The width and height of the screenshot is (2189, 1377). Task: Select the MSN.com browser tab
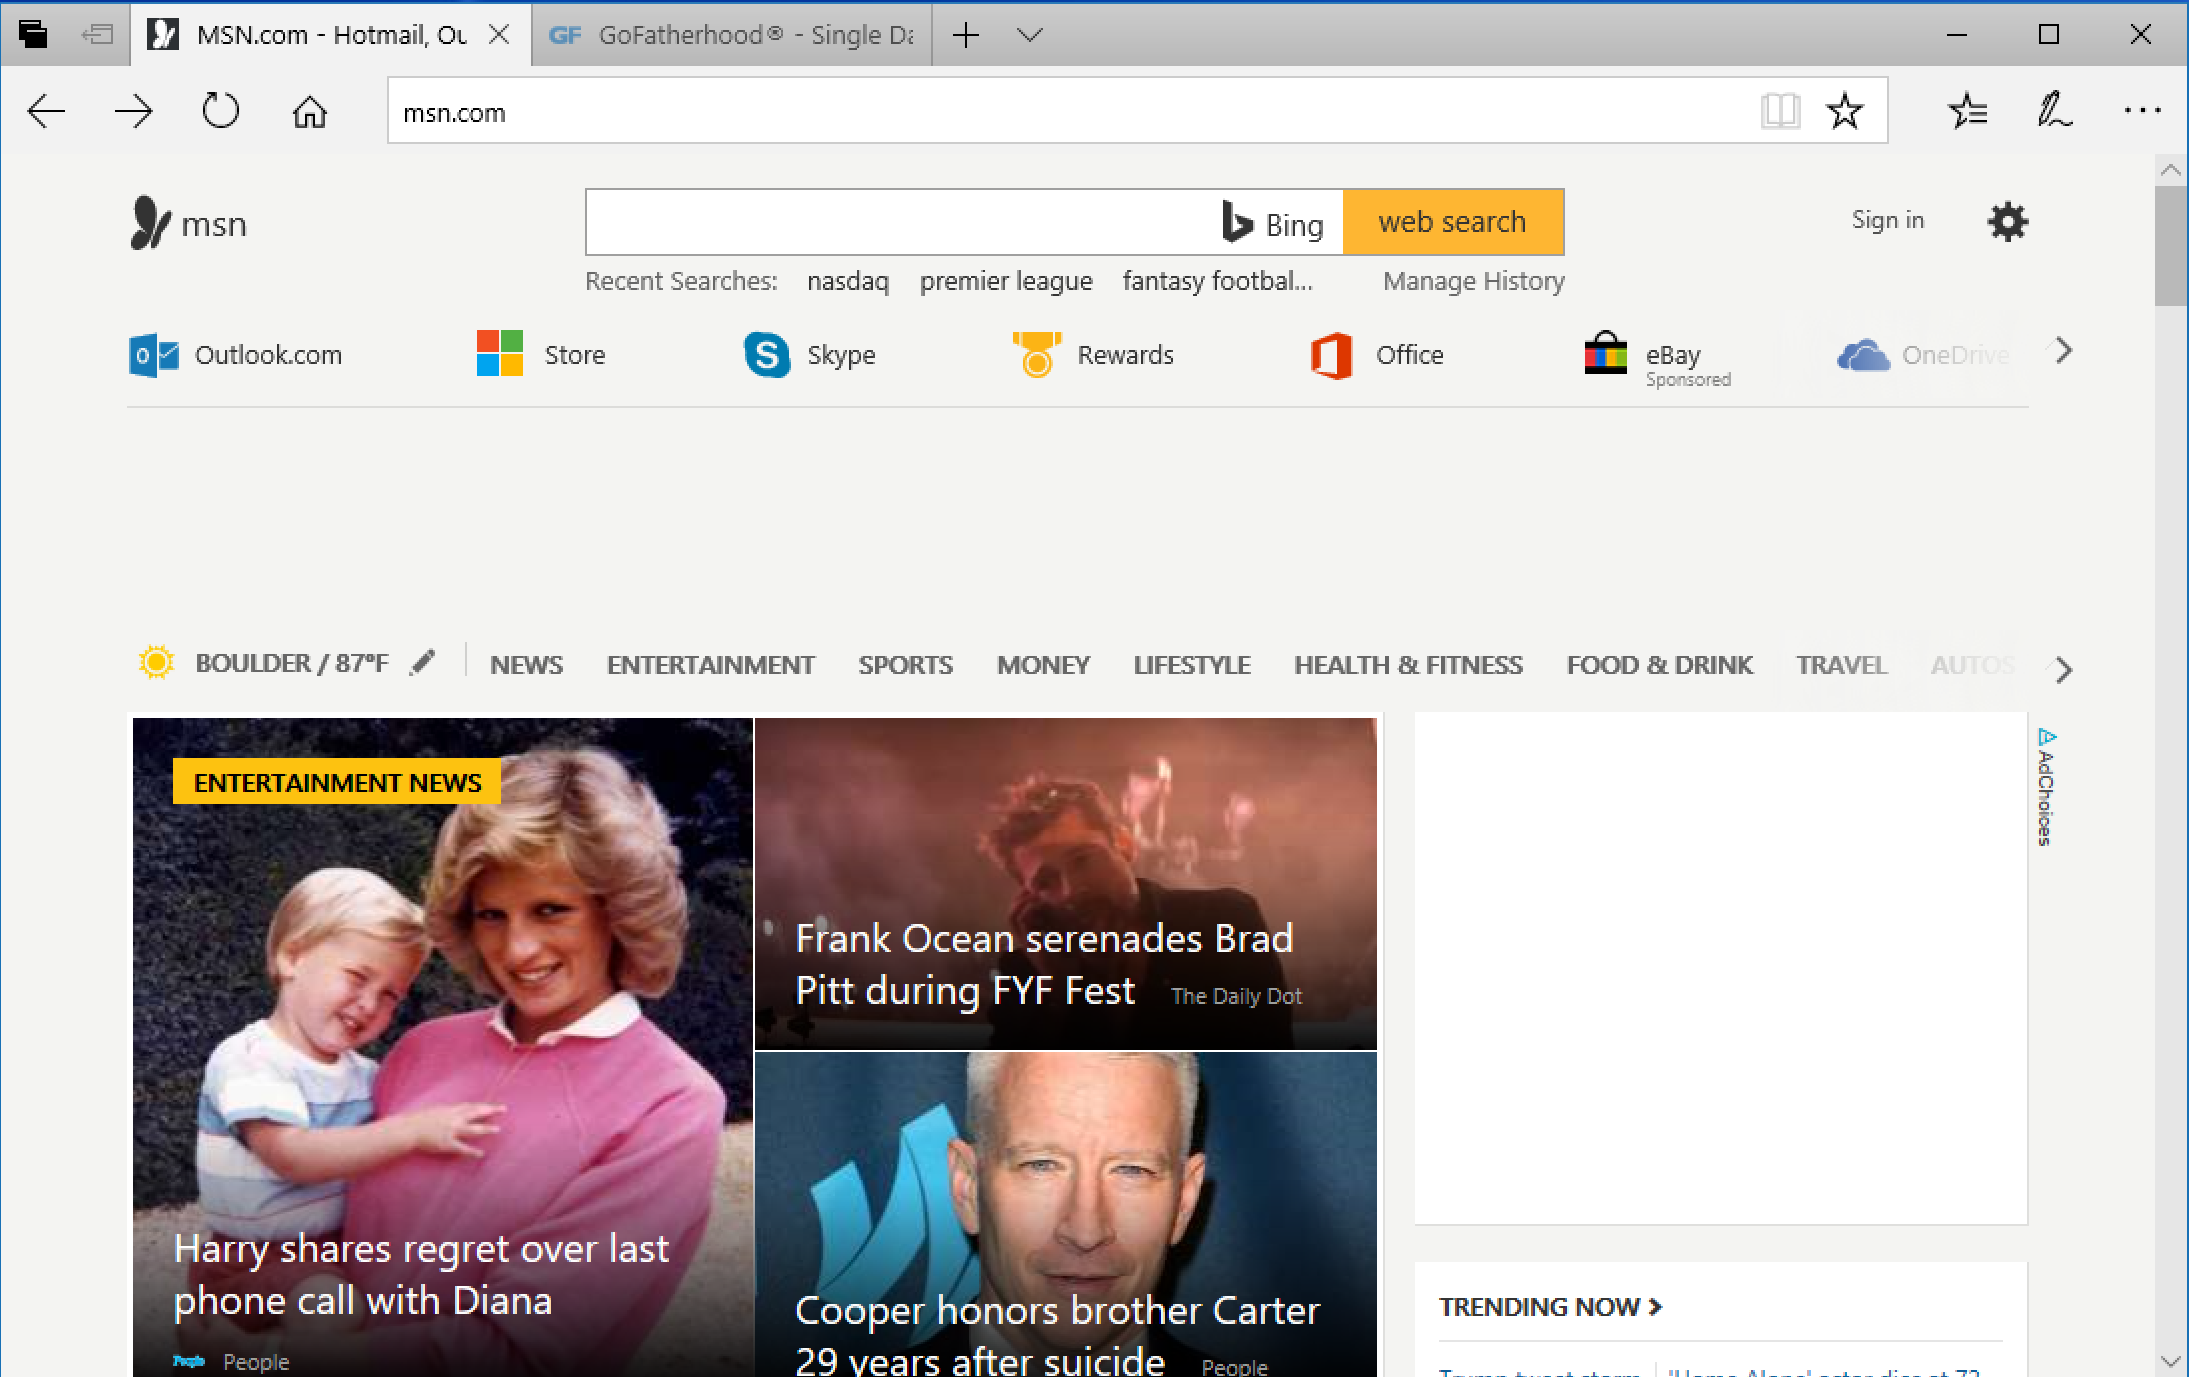(x=330, y=35)
